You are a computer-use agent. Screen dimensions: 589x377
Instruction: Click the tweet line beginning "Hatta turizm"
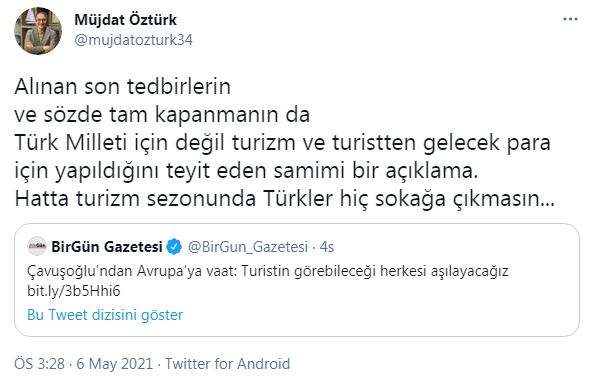pos(284,198)
